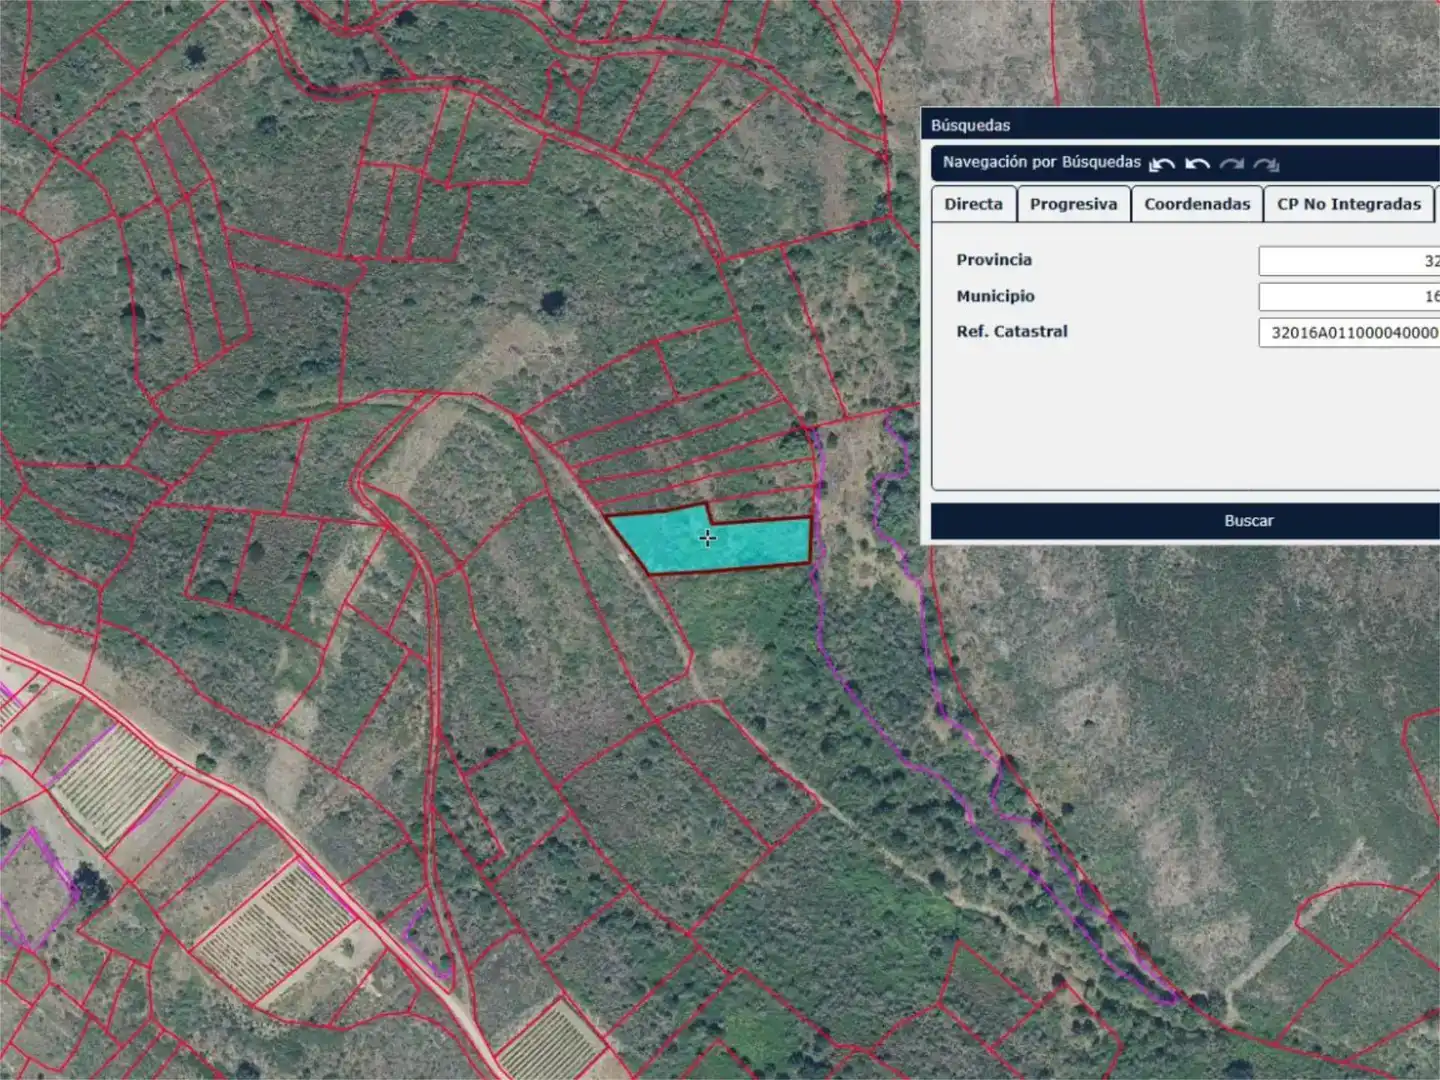
Task: Go to the first search in navigation history
Action: point(1162,164)
